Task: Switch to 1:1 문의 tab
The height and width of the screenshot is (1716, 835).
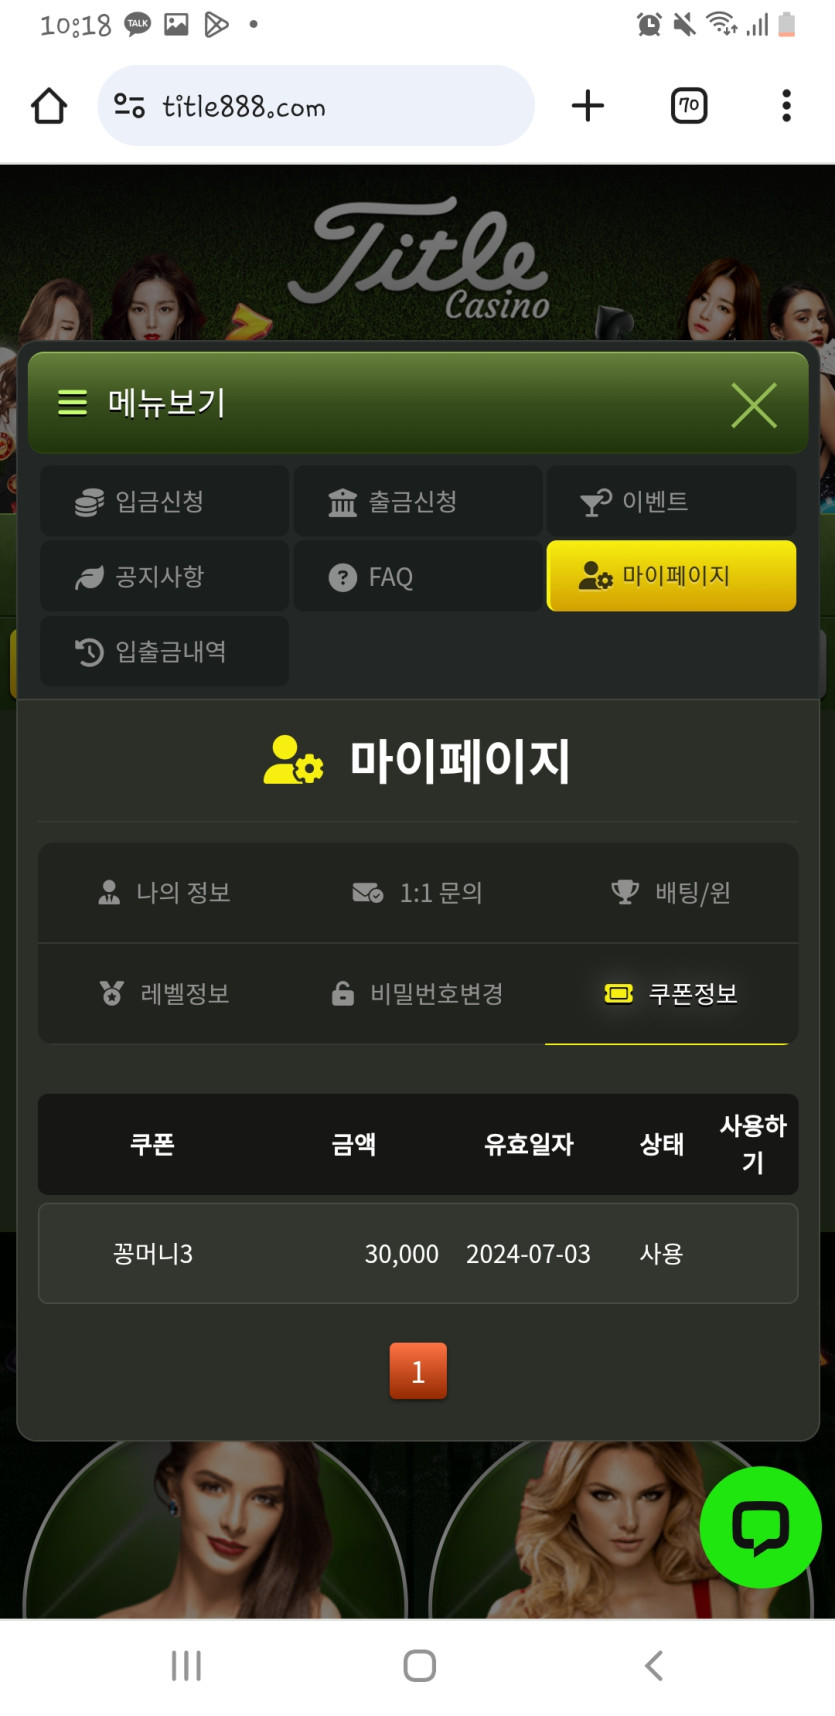Action: click(x=418, y=893)
